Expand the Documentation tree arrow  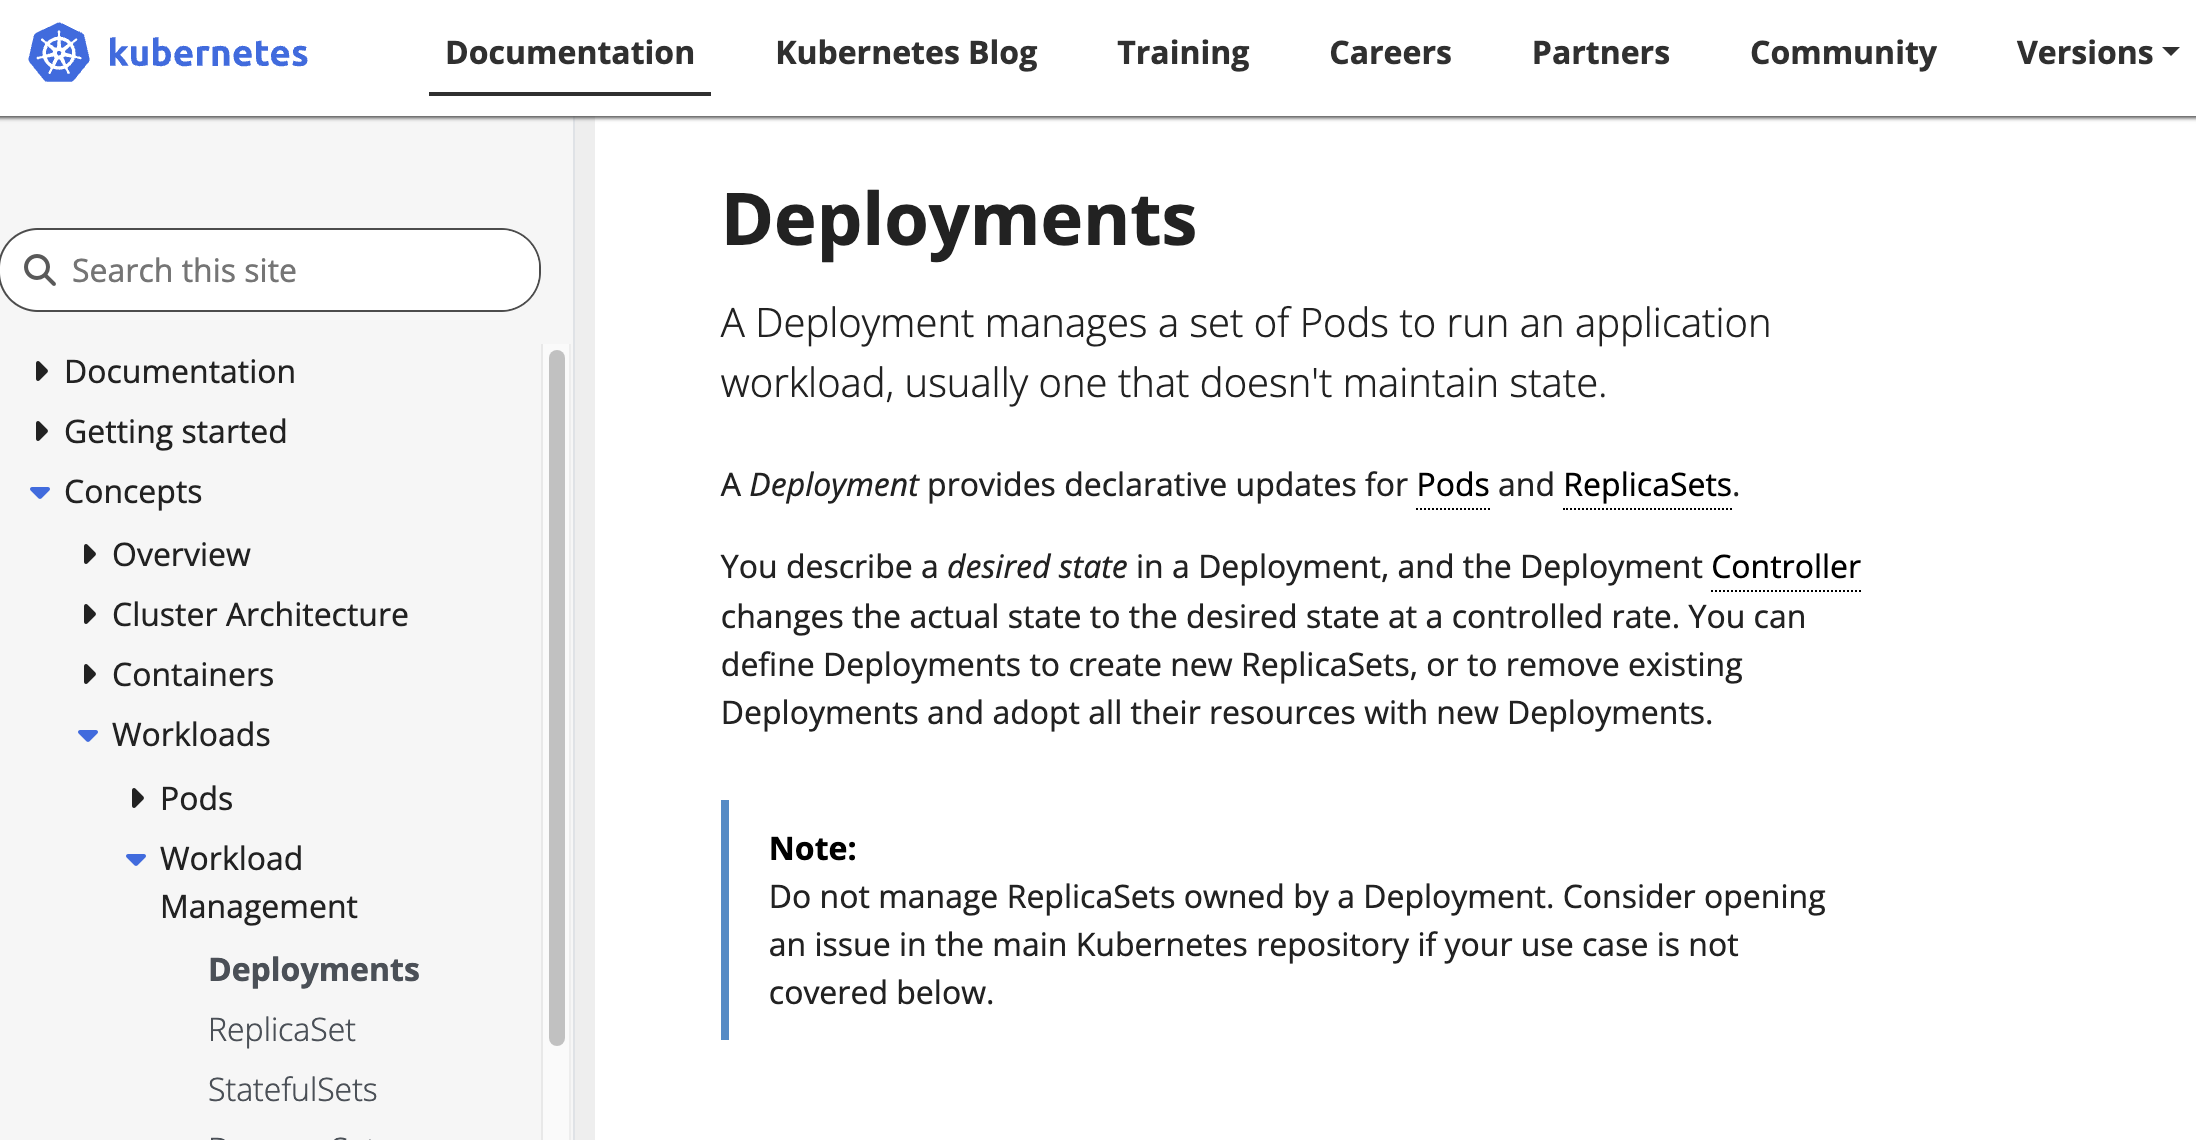click(x=41, y=372)
